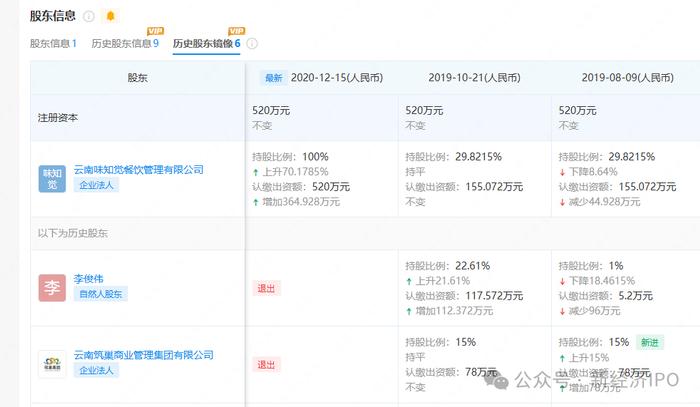700x407 pixels.
Task: Click the 云南筑巢商业管理集团 logo
Action: click(52, 364)
